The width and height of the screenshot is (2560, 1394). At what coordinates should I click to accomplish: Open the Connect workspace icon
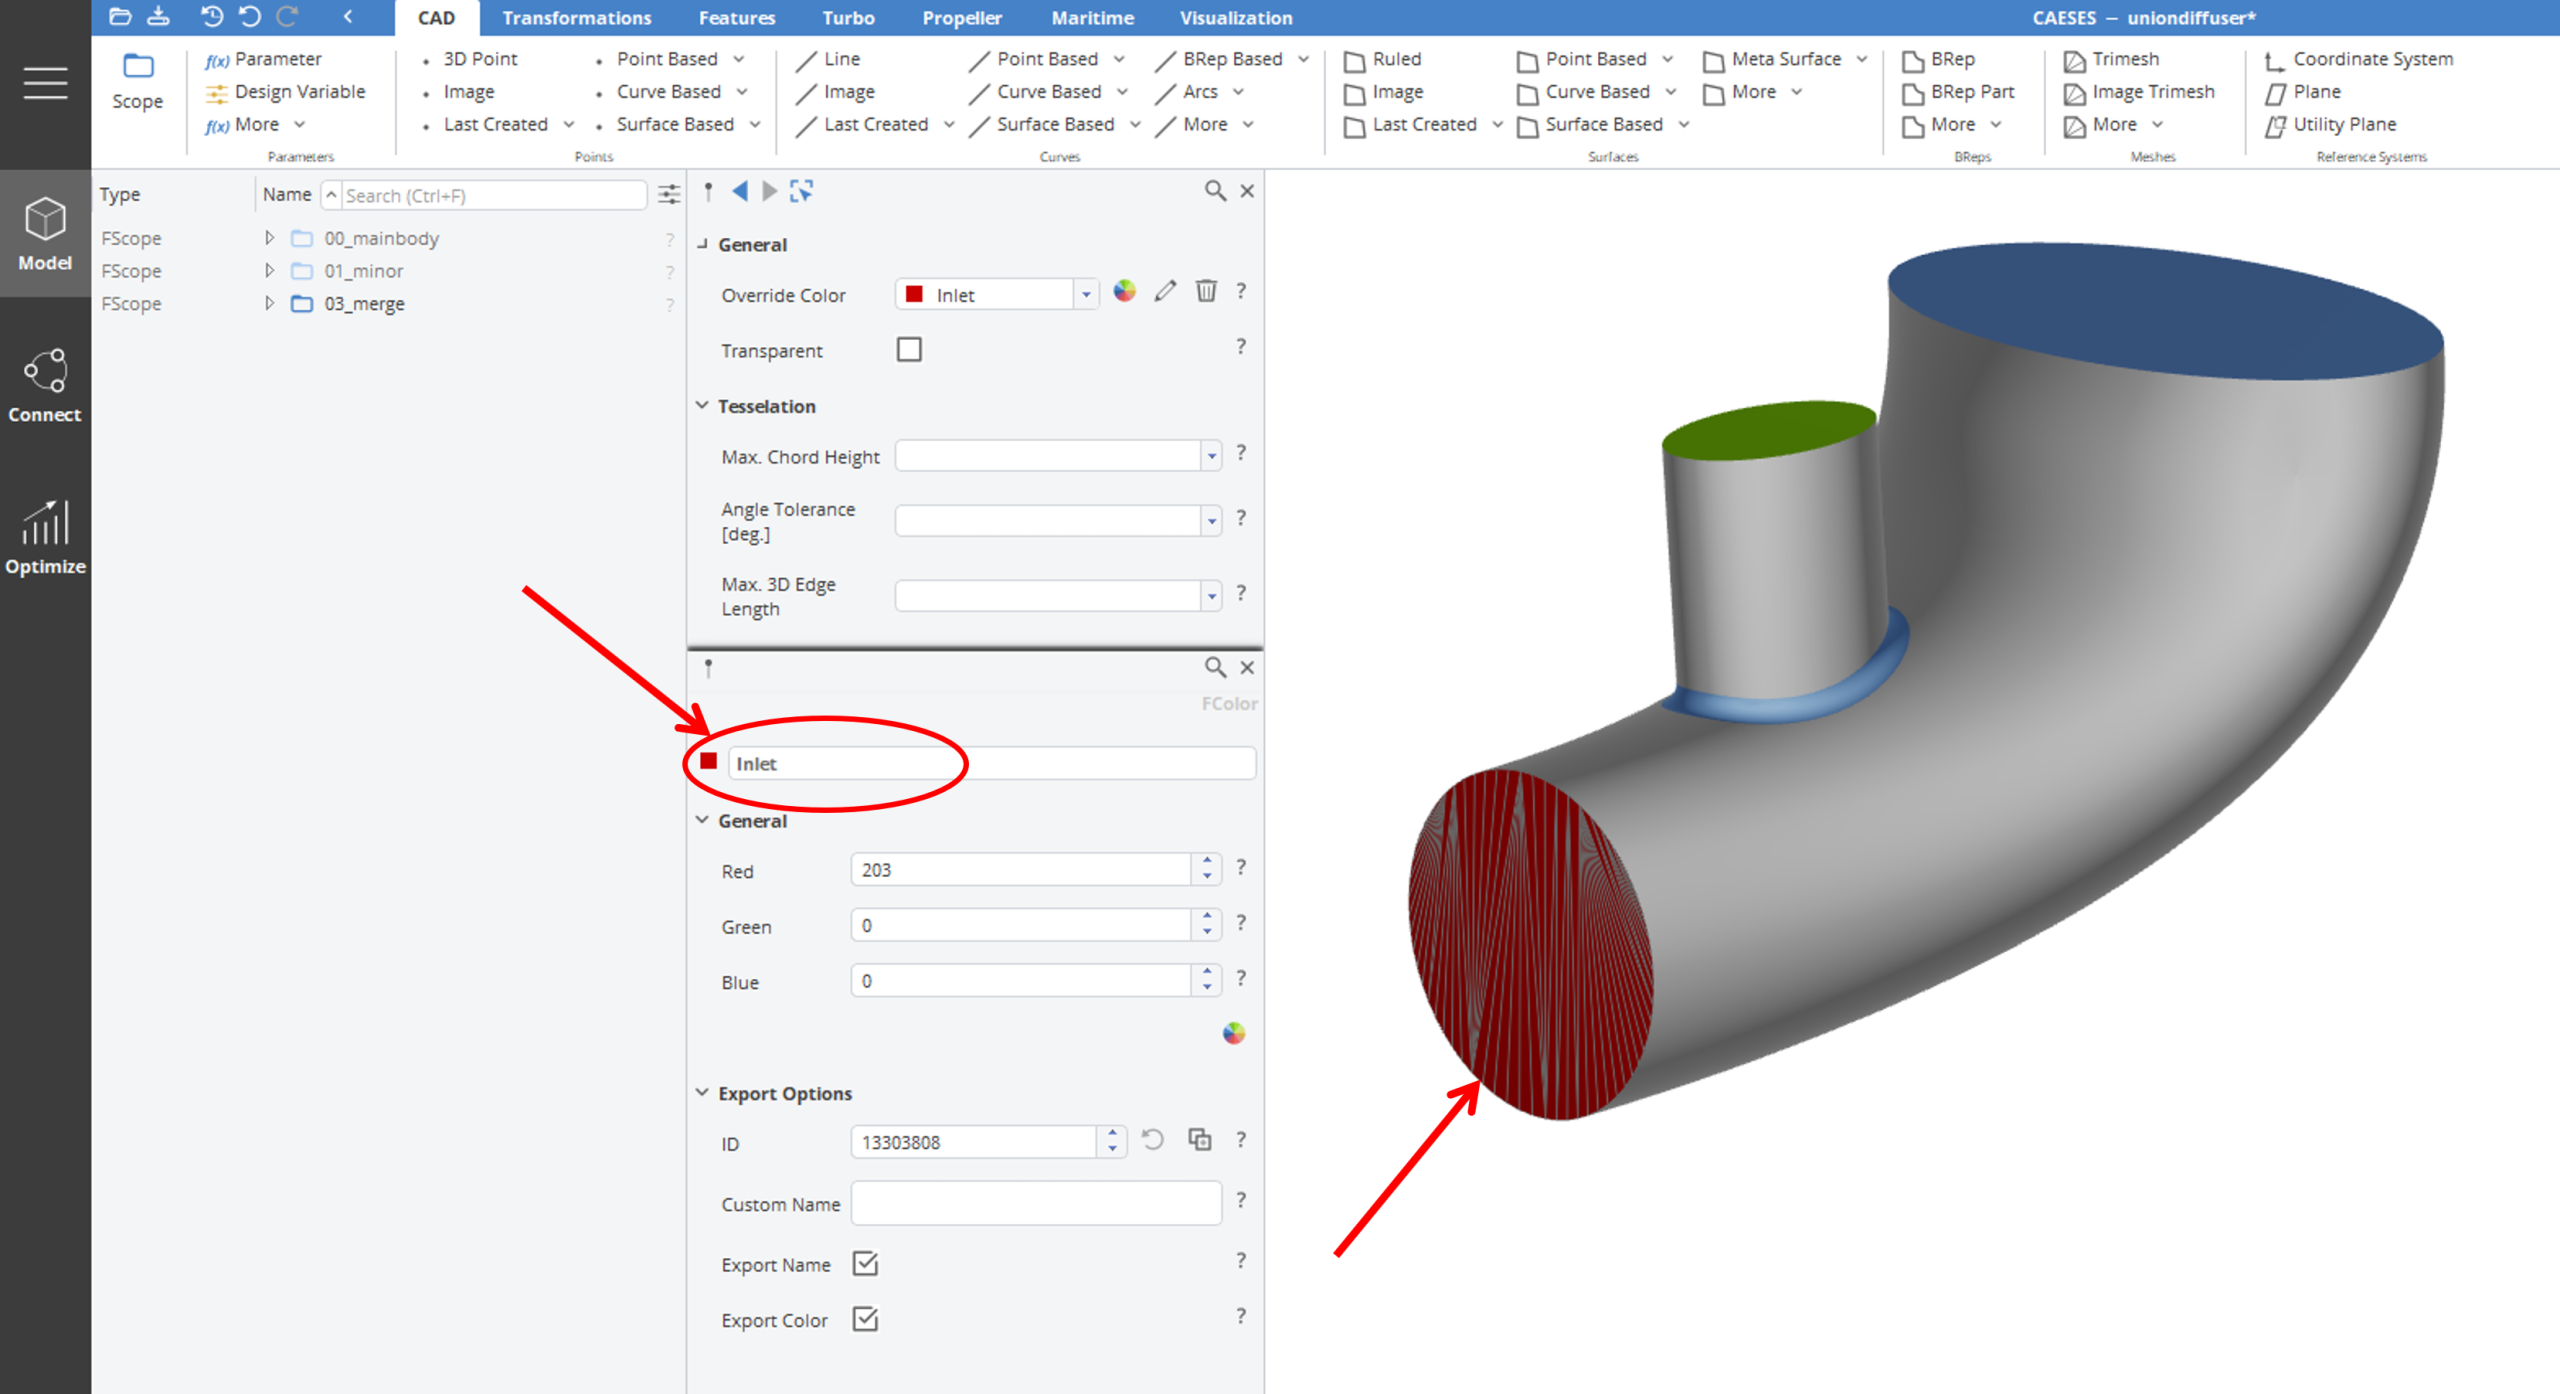click(45, 385)
